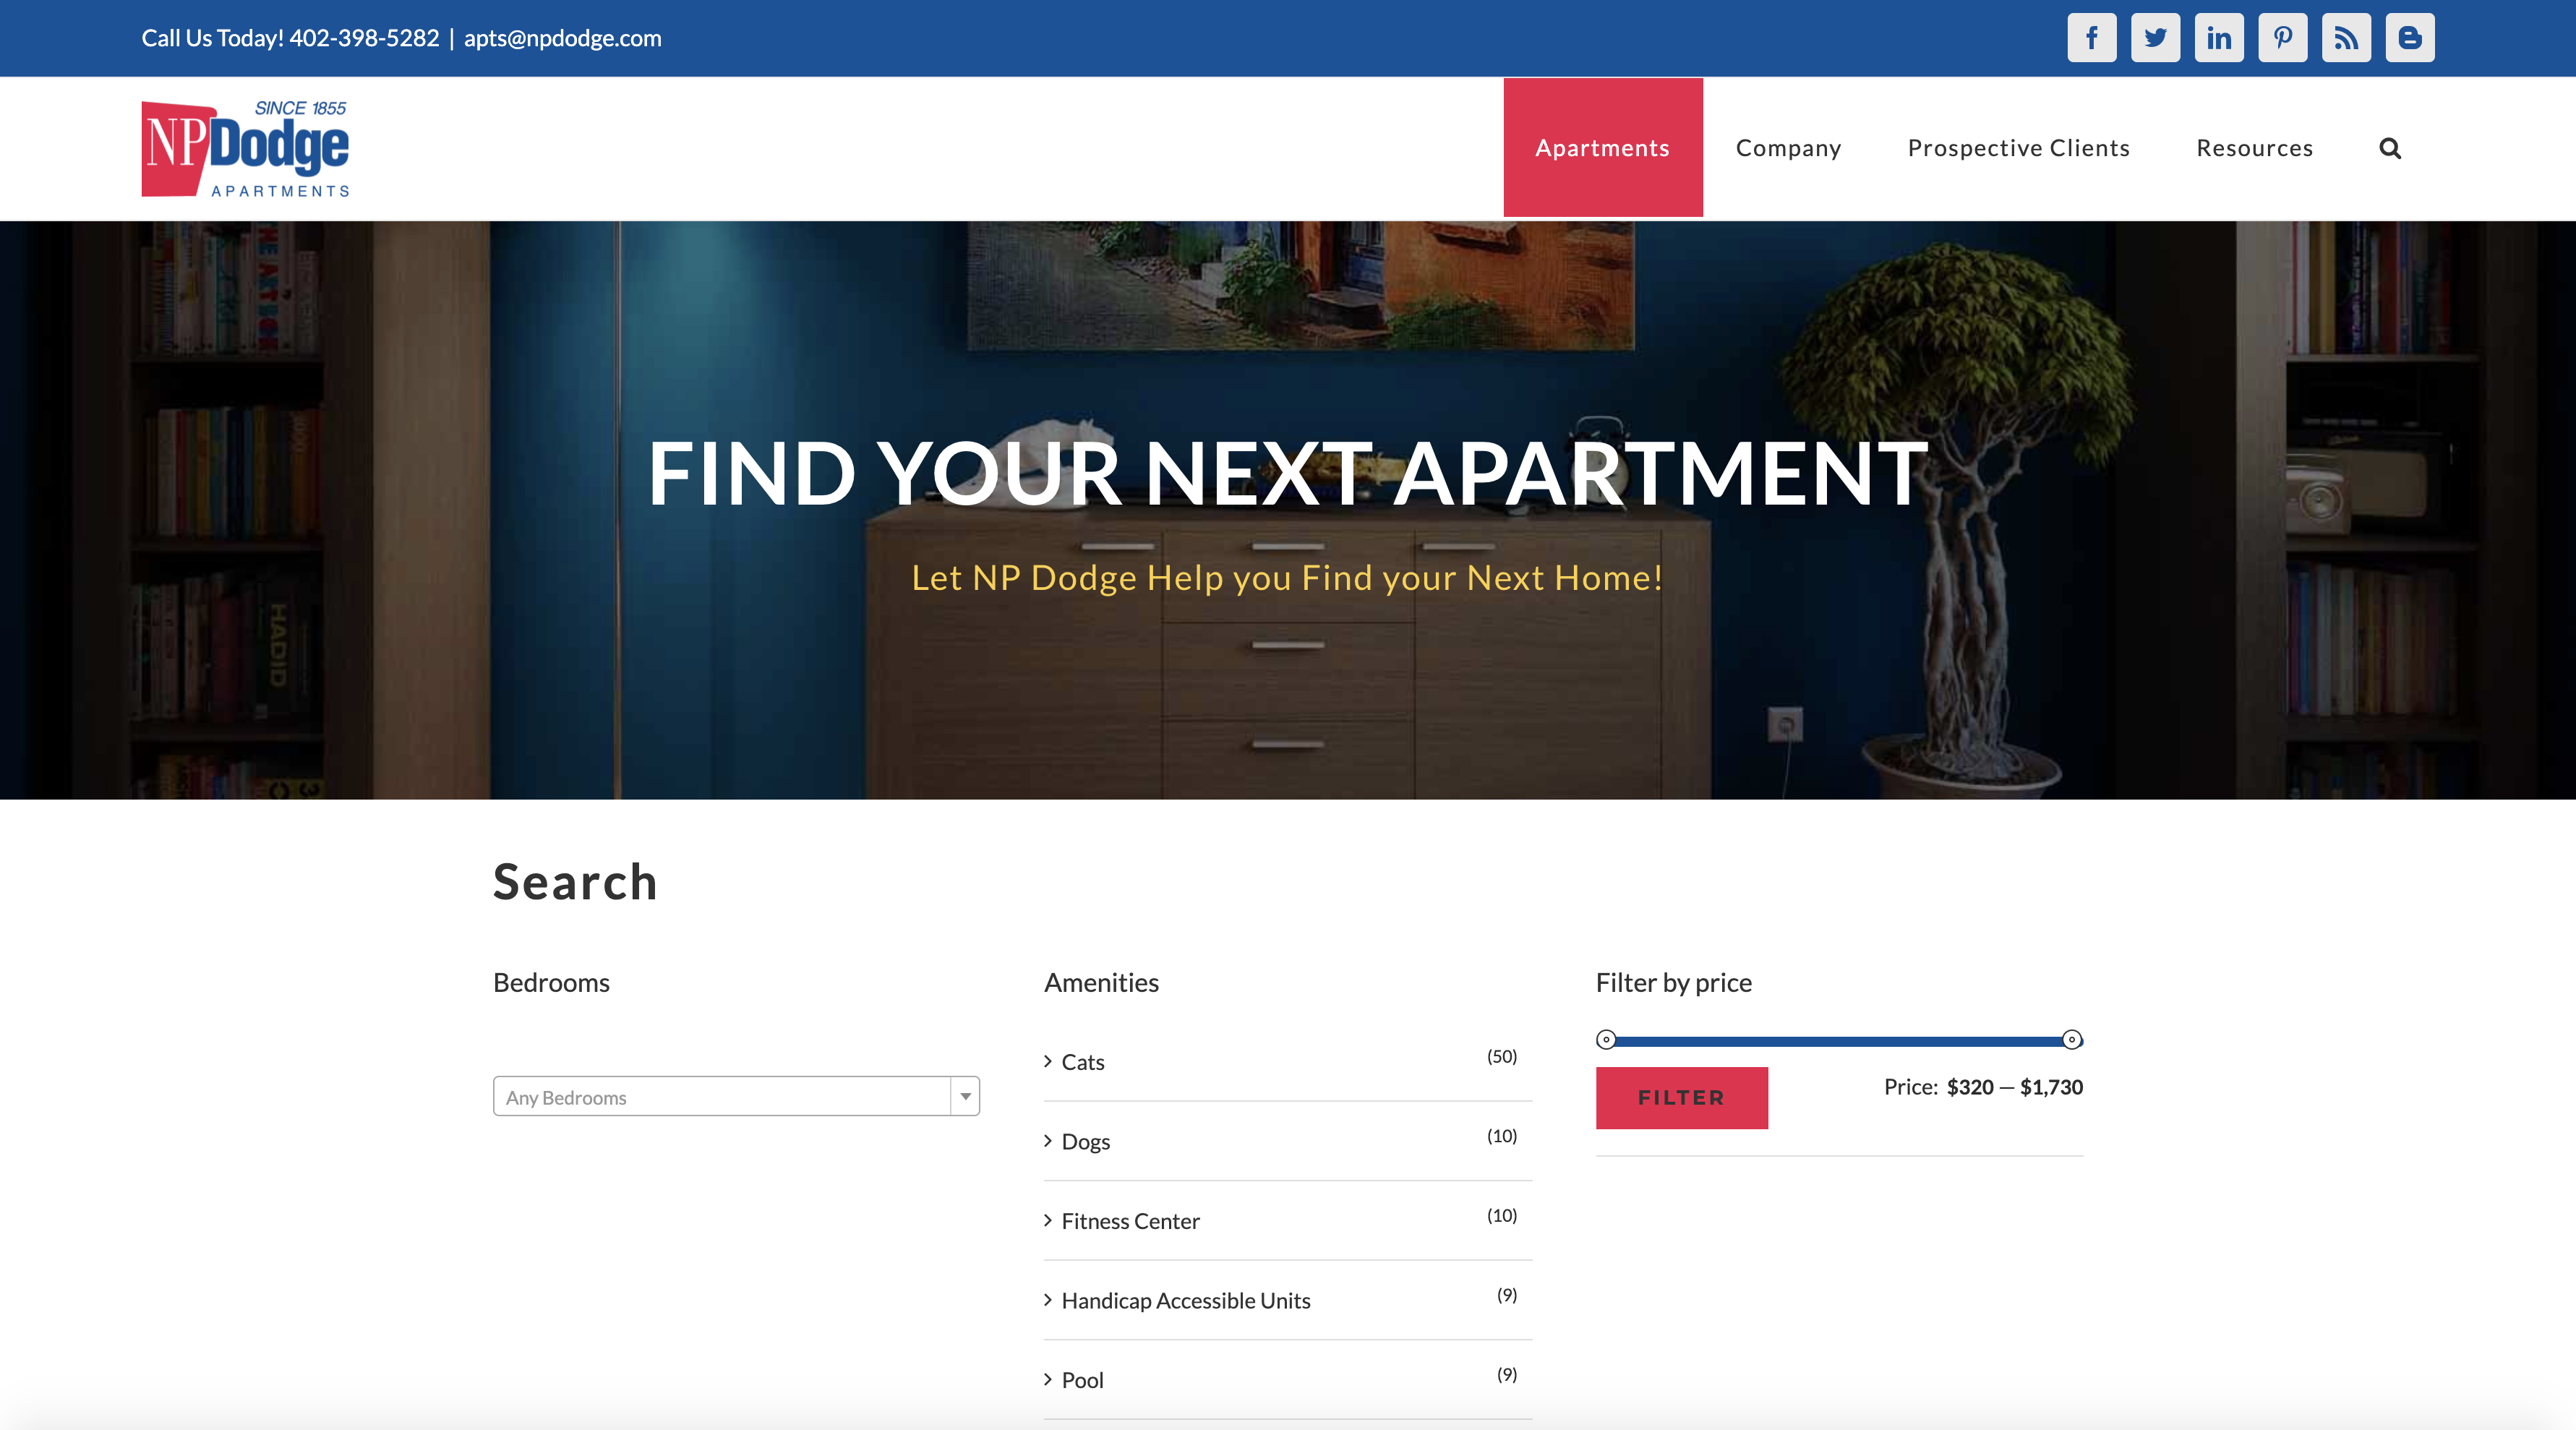This screenshot has height=1430, width=2576.
Task: Open the Company menu item
Action: [x=1788, y=148]
